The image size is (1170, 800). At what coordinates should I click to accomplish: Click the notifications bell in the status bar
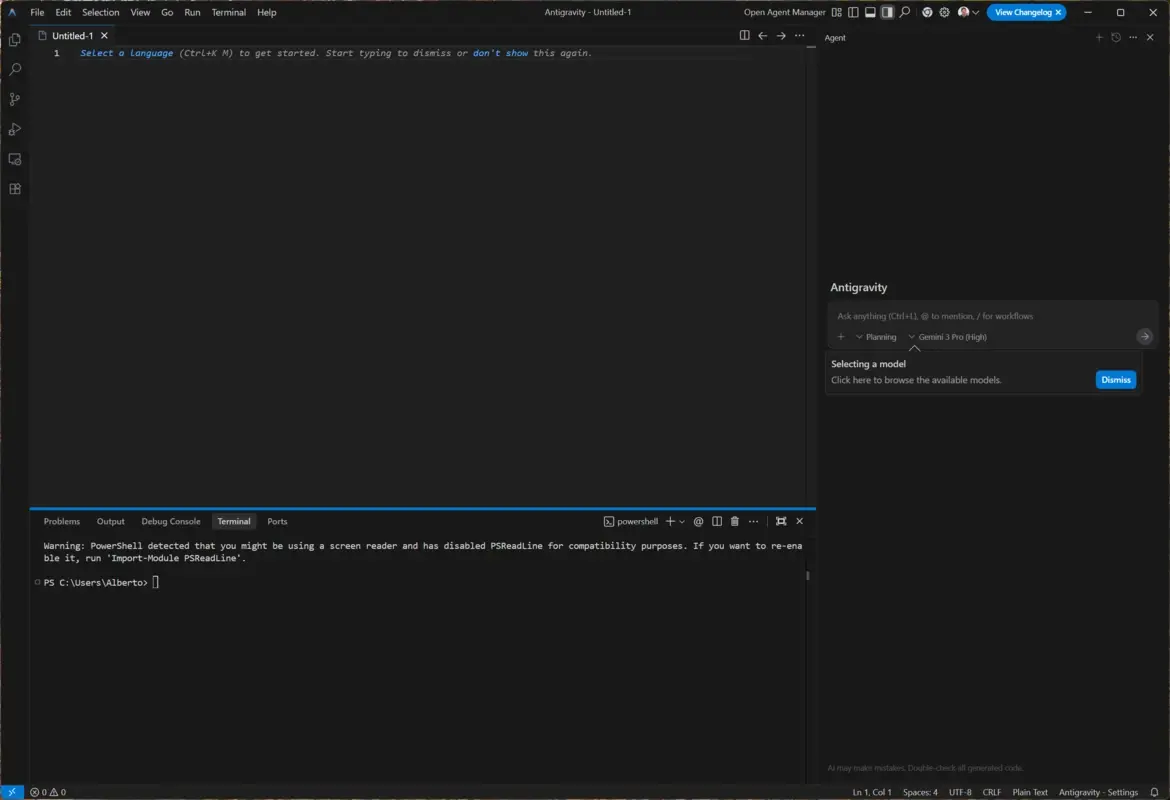(x=1155, y=791)
